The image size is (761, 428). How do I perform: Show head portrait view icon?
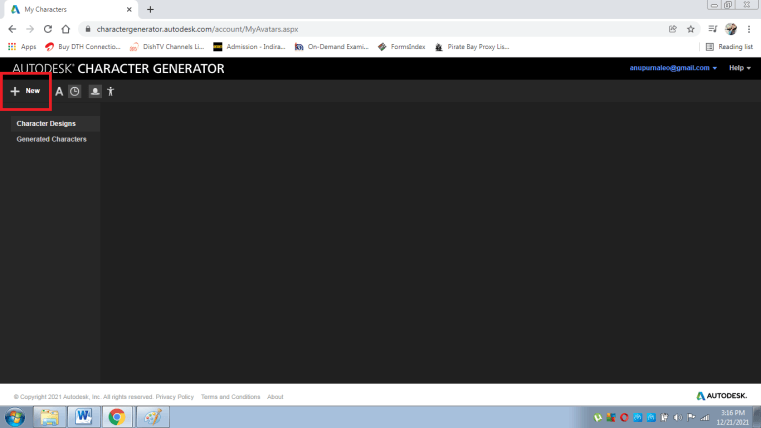[x=95, y=91]
